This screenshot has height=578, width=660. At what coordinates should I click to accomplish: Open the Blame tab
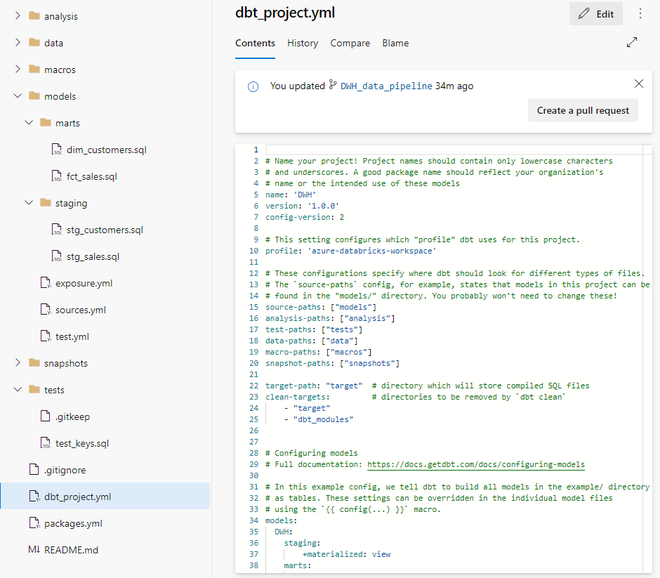(x=395, y=43)
